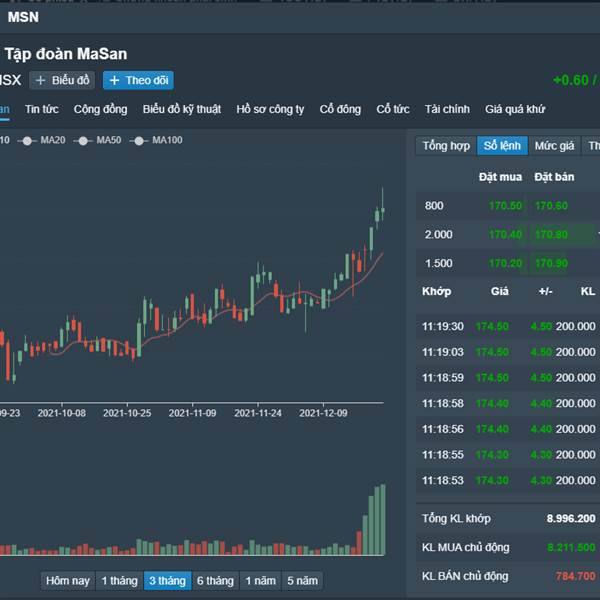Switch to the Tổng hợp panel tab
600x600 pixels.
(x=446, y=146)
